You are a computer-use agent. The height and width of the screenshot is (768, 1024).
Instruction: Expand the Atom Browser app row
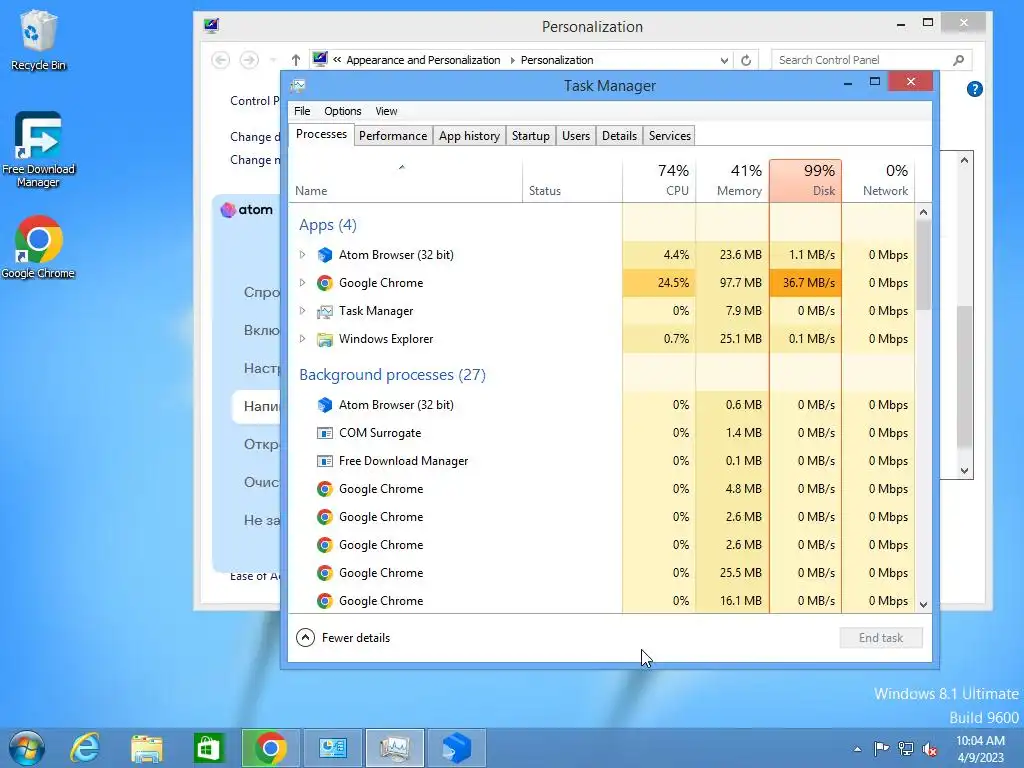pyautogui.click(x=302, y=255)
